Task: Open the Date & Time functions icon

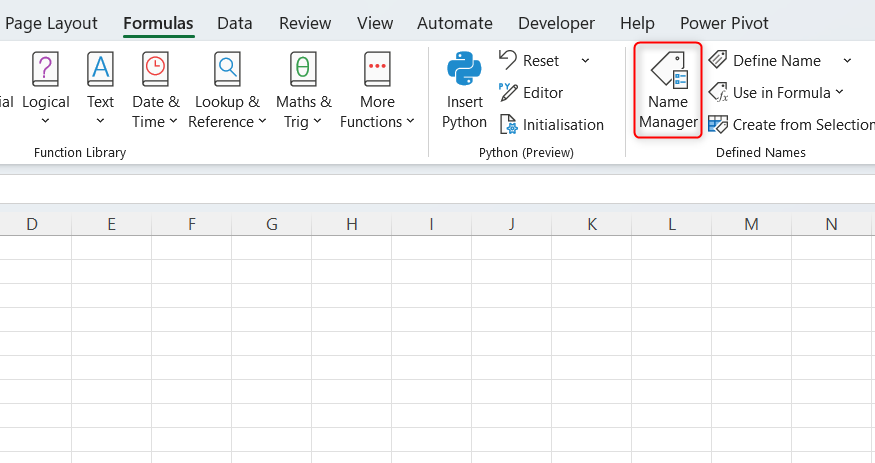Action: pos(155,69)
